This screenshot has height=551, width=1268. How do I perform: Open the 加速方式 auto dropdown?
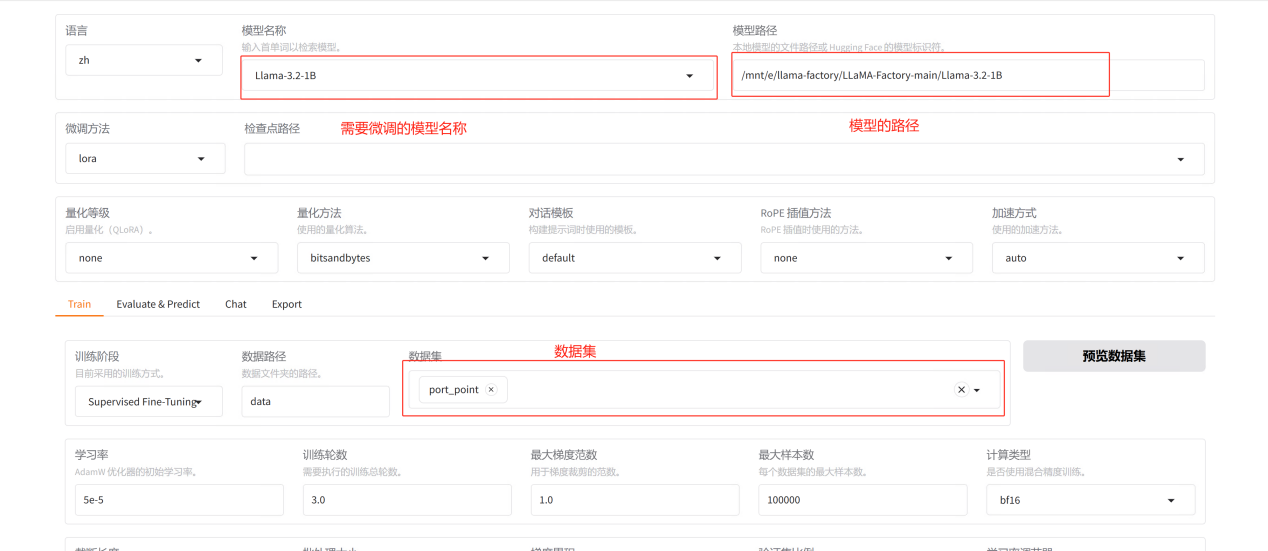1098,258
